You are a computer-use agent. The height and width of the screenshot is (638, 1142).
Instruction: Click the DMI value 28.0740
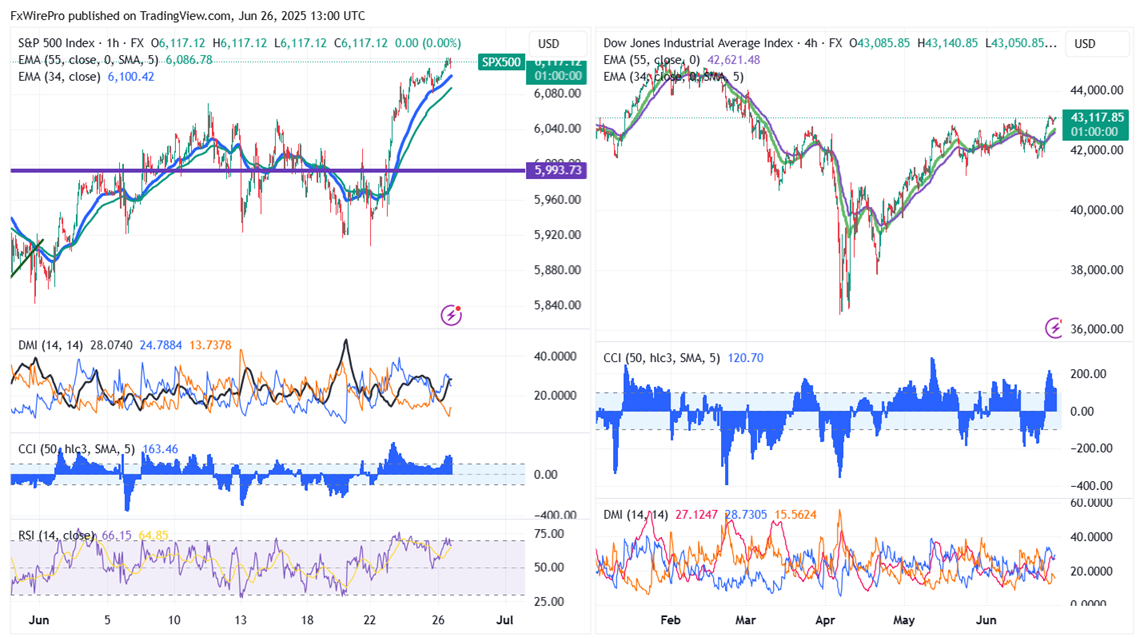click(x=111, y=344)
